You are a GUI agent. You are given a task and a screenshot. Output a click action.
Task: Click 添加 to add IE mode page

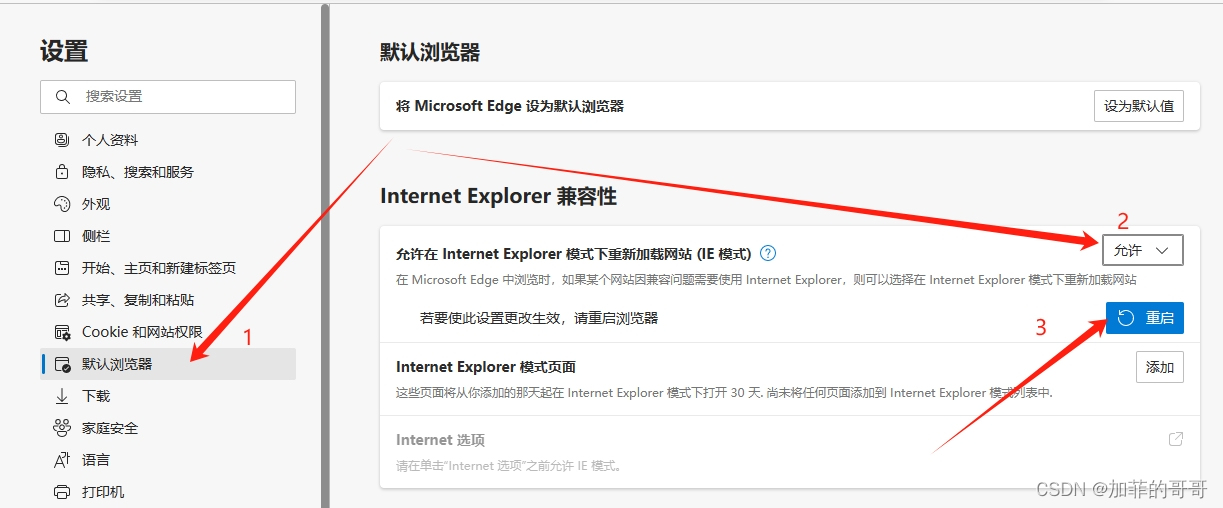click(x=1160, y=367)
